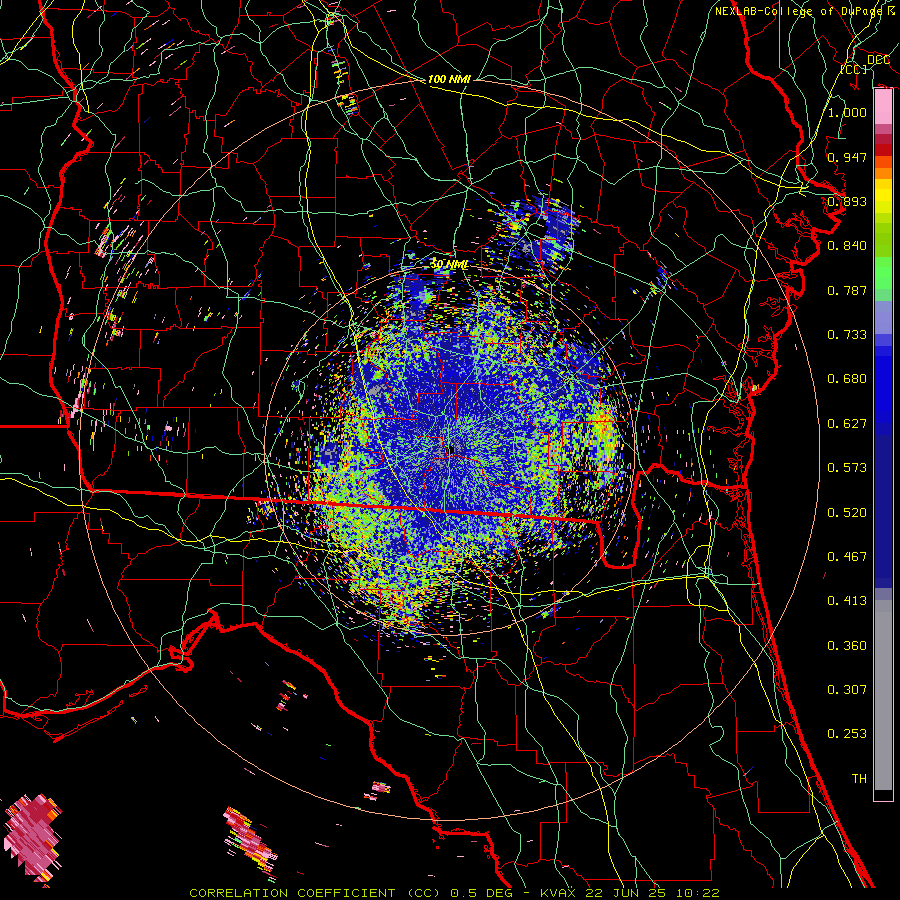900x900 pixels.
Task: Select the 0.360 legend value
Action: 847,646
